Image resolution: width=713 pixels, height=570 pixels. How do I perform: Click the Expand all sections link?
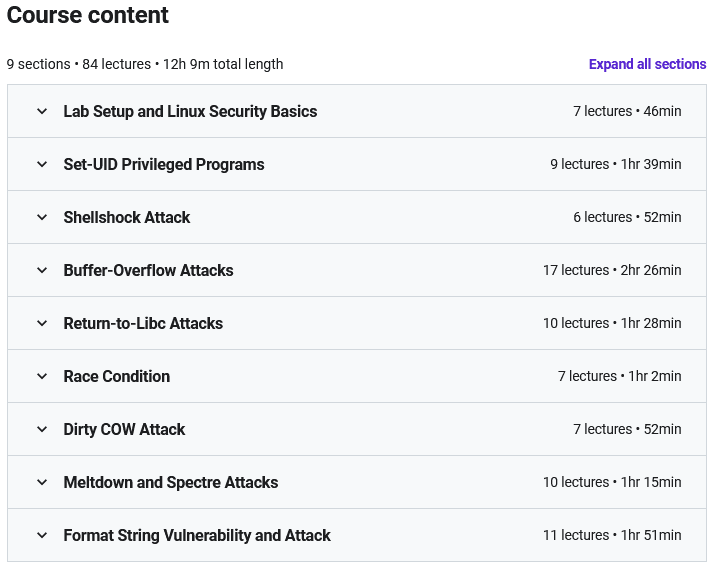pos(647,64)
